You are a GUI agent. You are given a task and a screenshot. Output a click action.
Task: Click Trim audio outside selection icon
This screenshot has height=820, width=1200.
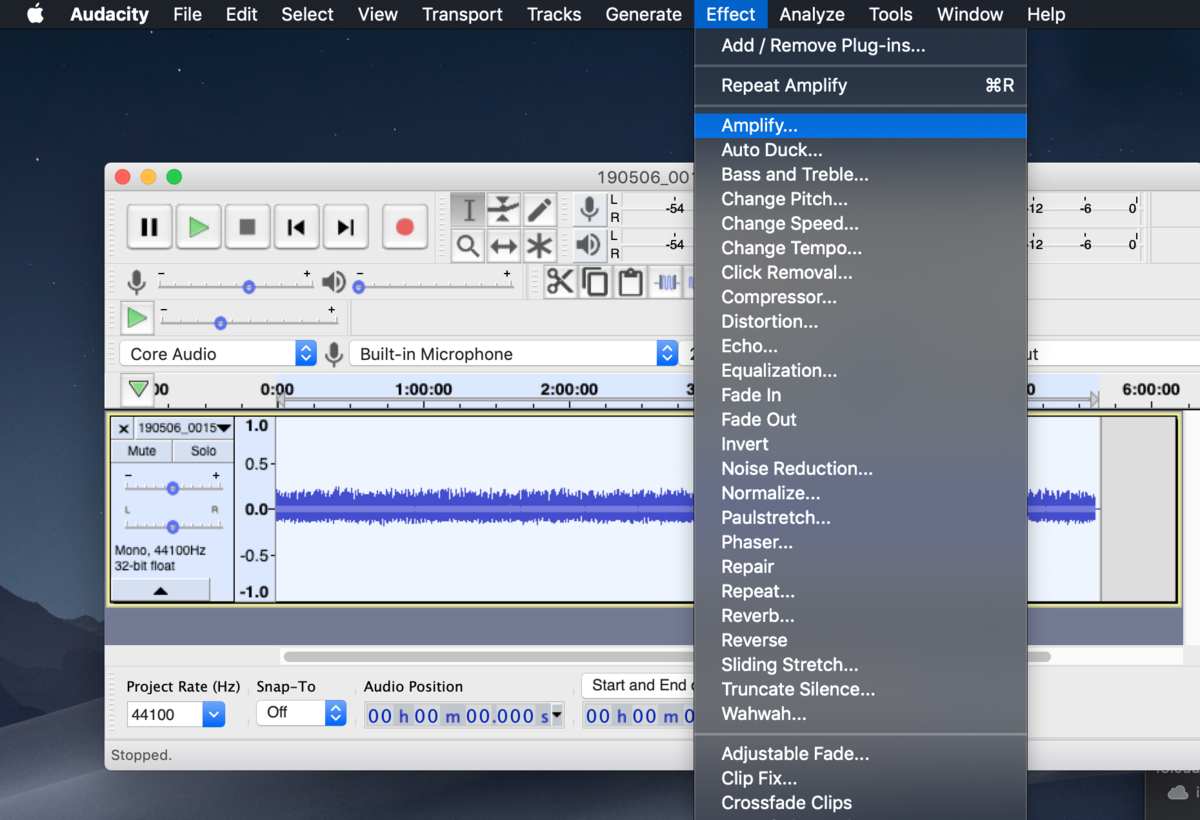666,282
